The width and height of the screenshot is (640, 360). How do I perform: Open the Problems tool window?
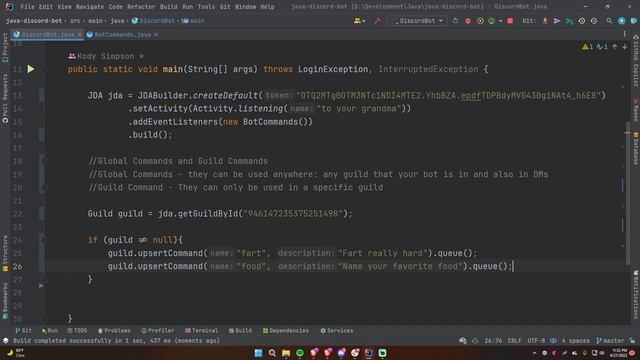pos(114,331)
